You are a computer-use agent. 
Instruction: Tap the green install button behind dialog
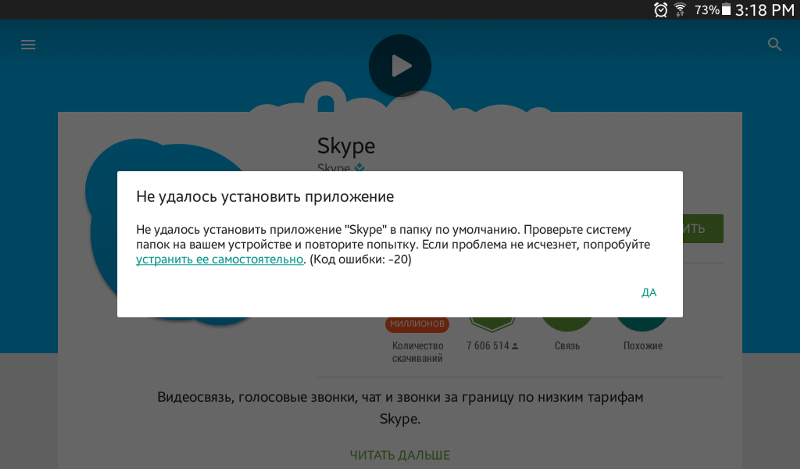(x=703, y=228)
